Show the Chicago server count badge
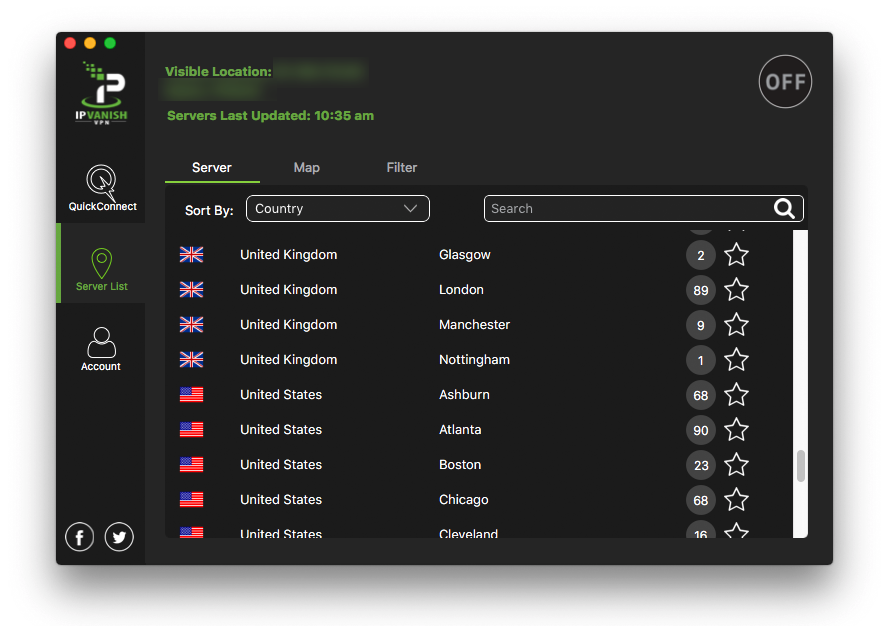 tap(701, 500)
